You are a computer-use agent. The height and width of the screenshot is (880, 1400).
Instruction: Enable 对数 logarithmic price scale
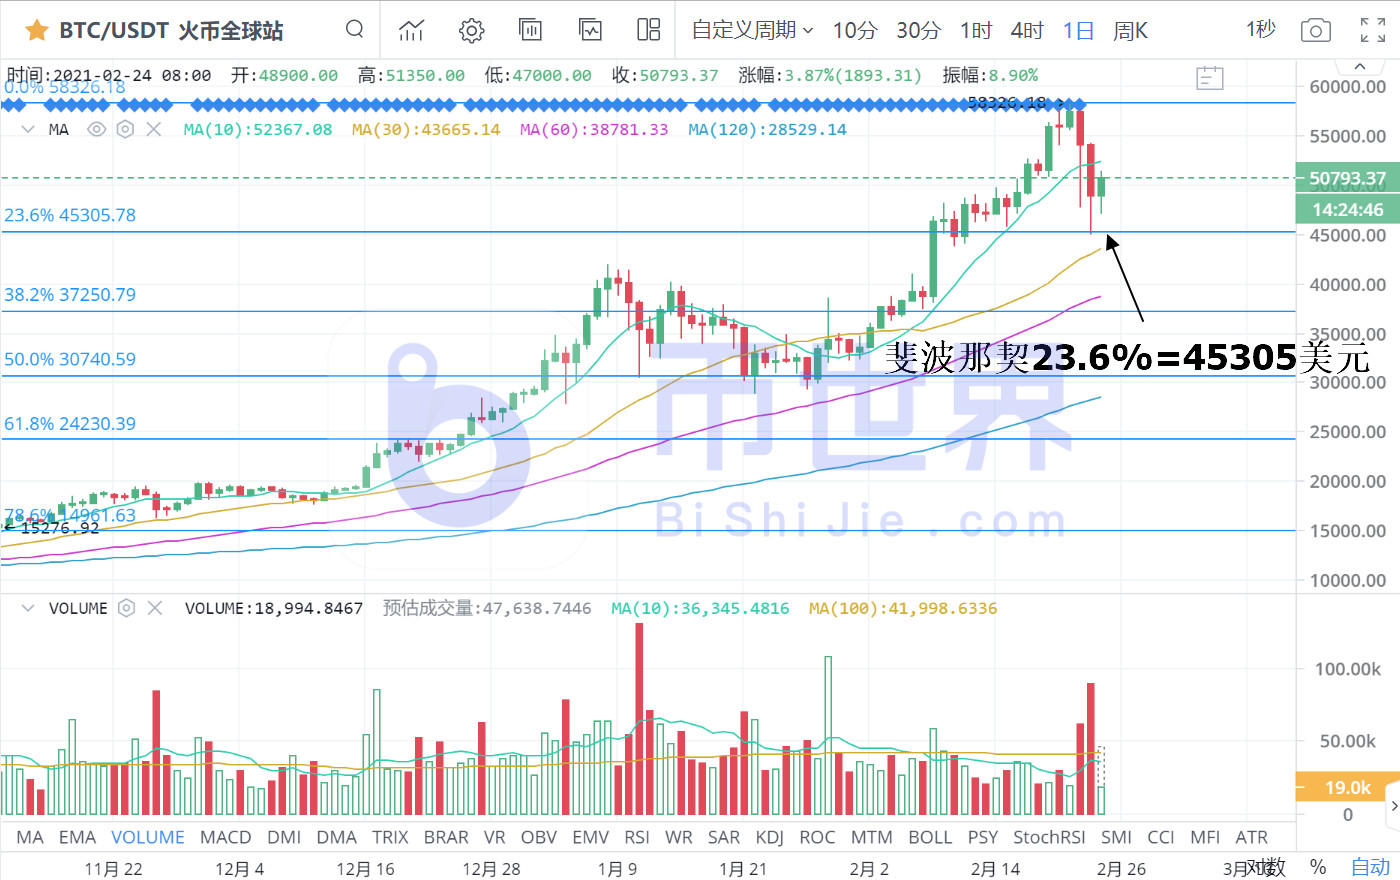click(x=1263, y=869)
